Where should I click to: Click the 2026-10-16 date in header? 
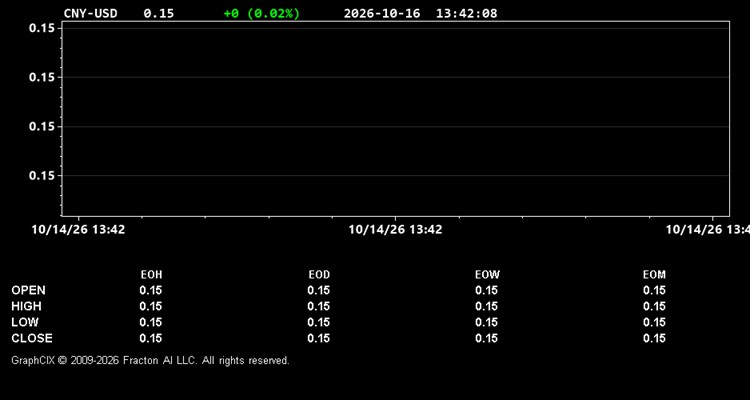tap(382, 13)
